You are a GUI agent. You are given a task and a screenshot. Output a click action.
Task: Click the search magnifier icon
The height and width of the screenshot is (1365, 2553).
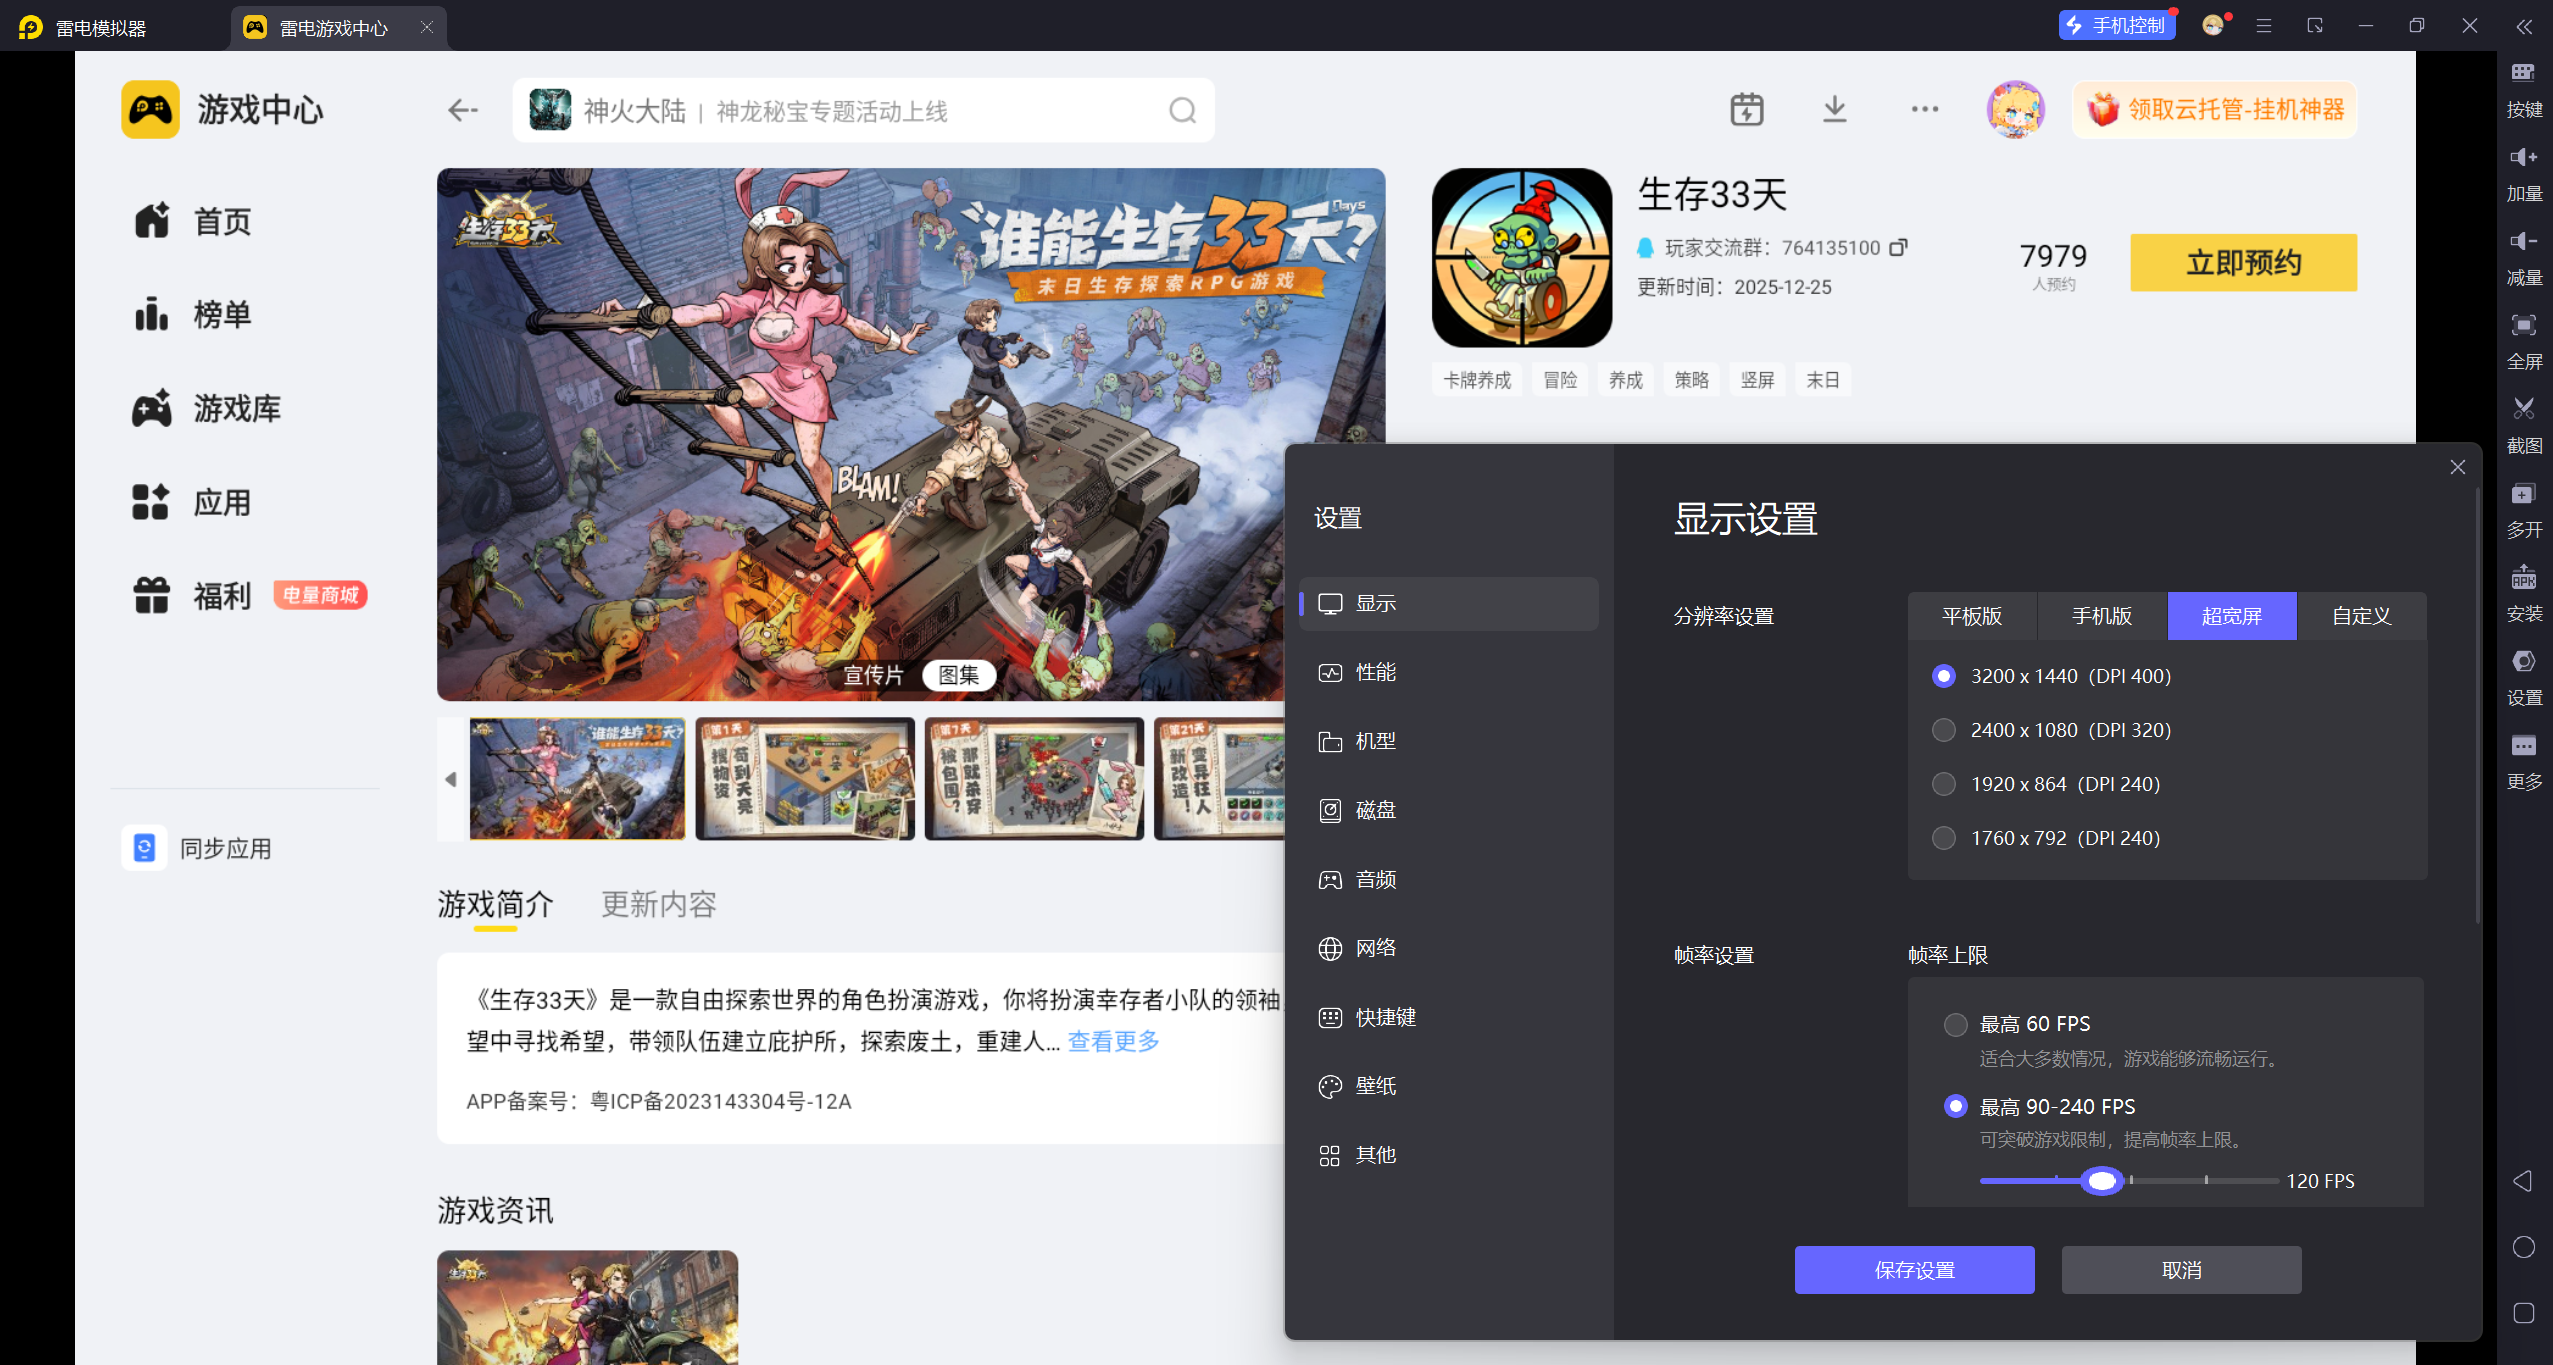(x=1182, y=110)
